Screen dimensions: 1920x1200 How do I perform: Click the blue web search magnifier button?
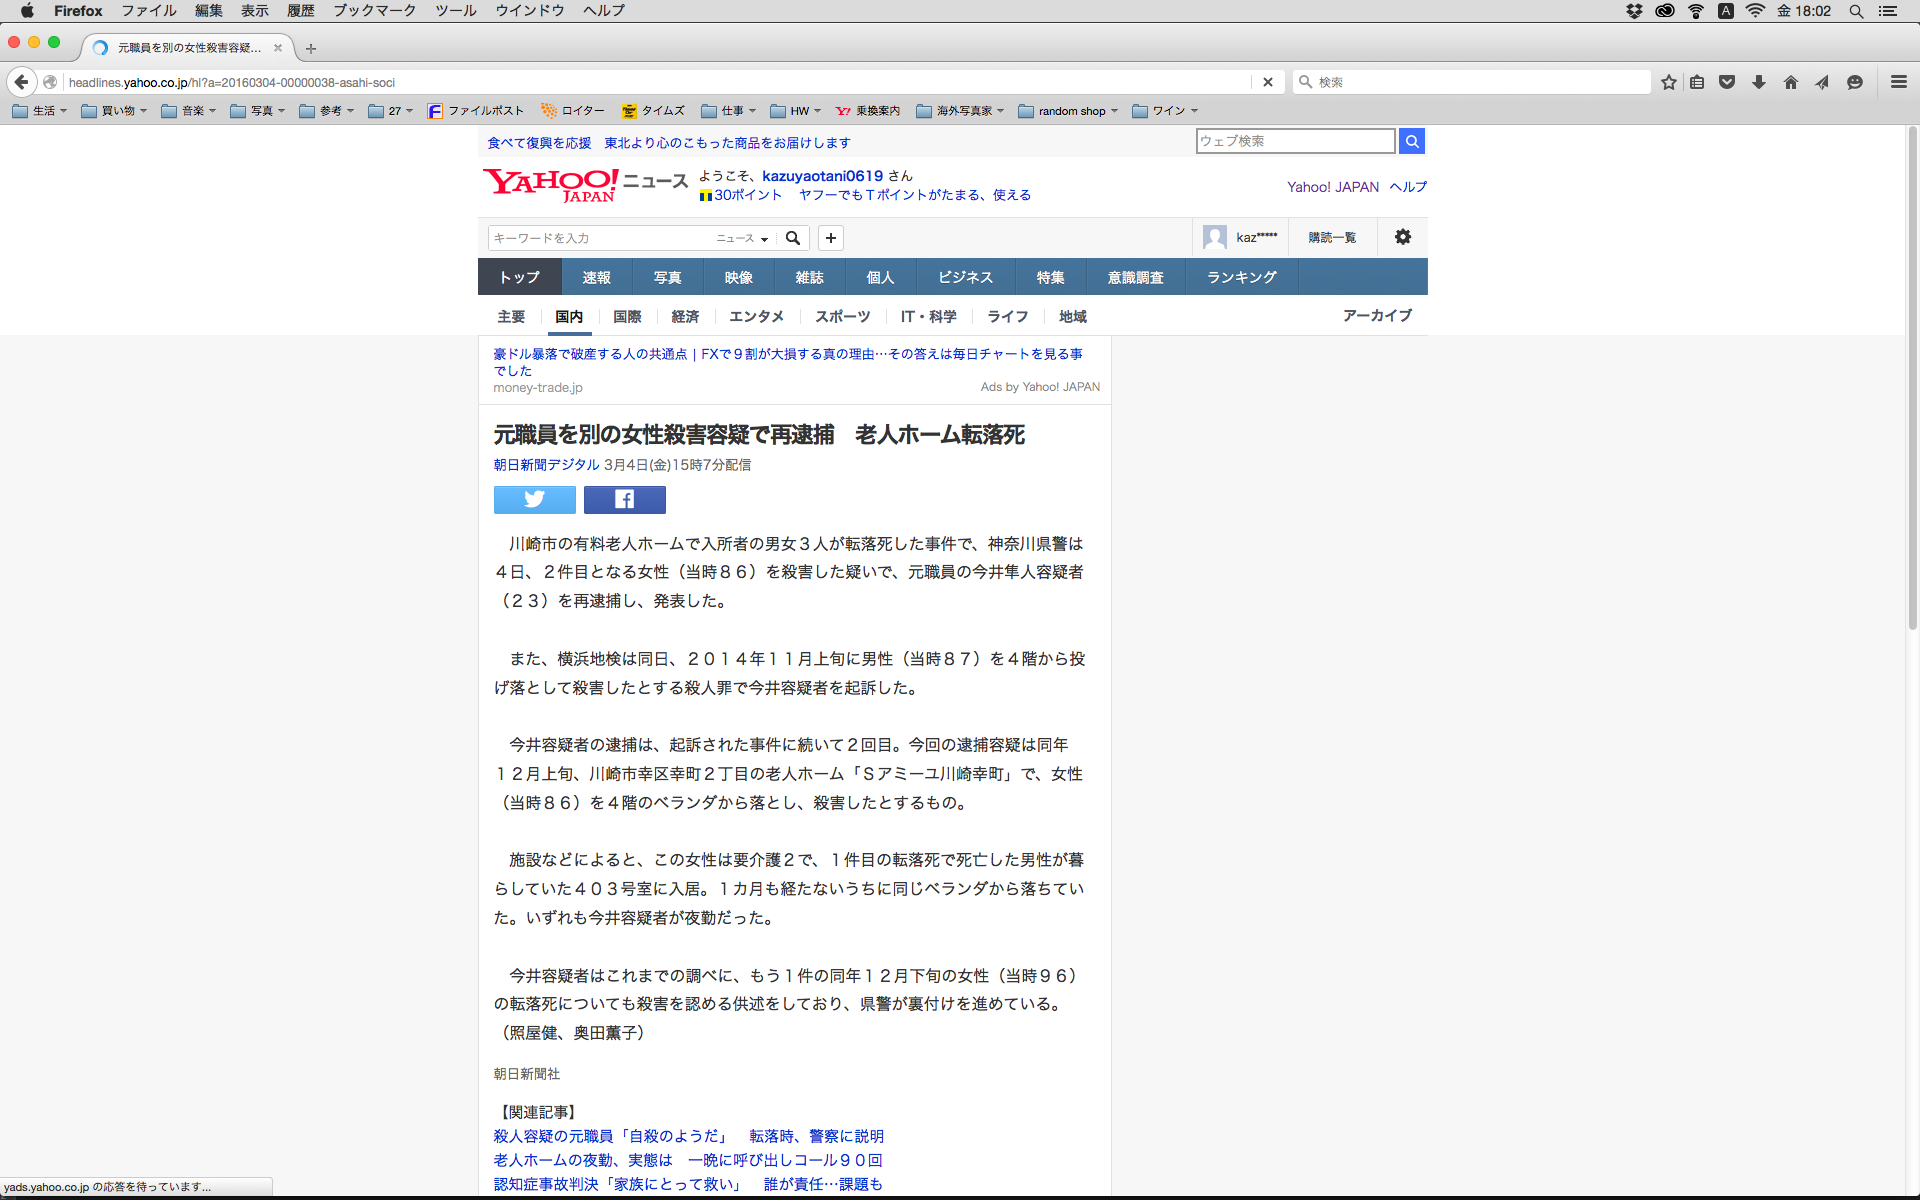[x=1411, y=141]
